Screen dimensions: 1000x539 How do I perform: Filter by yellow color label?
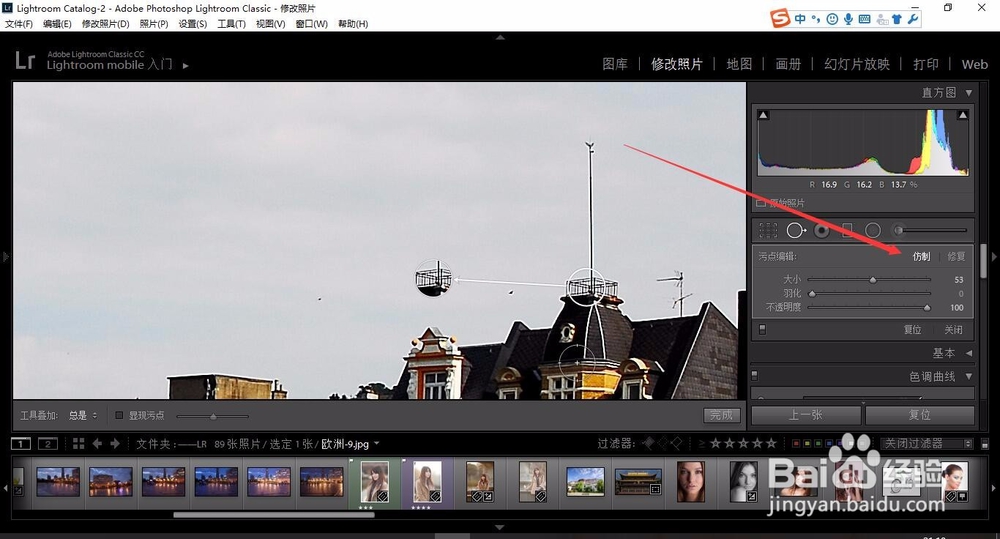tap(807, 443)
